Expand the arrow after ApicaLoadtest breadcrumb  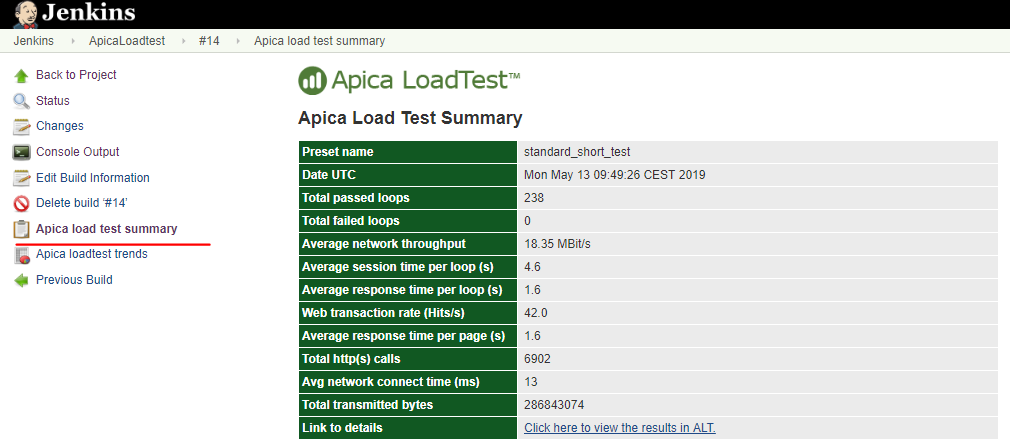[182, 41]
